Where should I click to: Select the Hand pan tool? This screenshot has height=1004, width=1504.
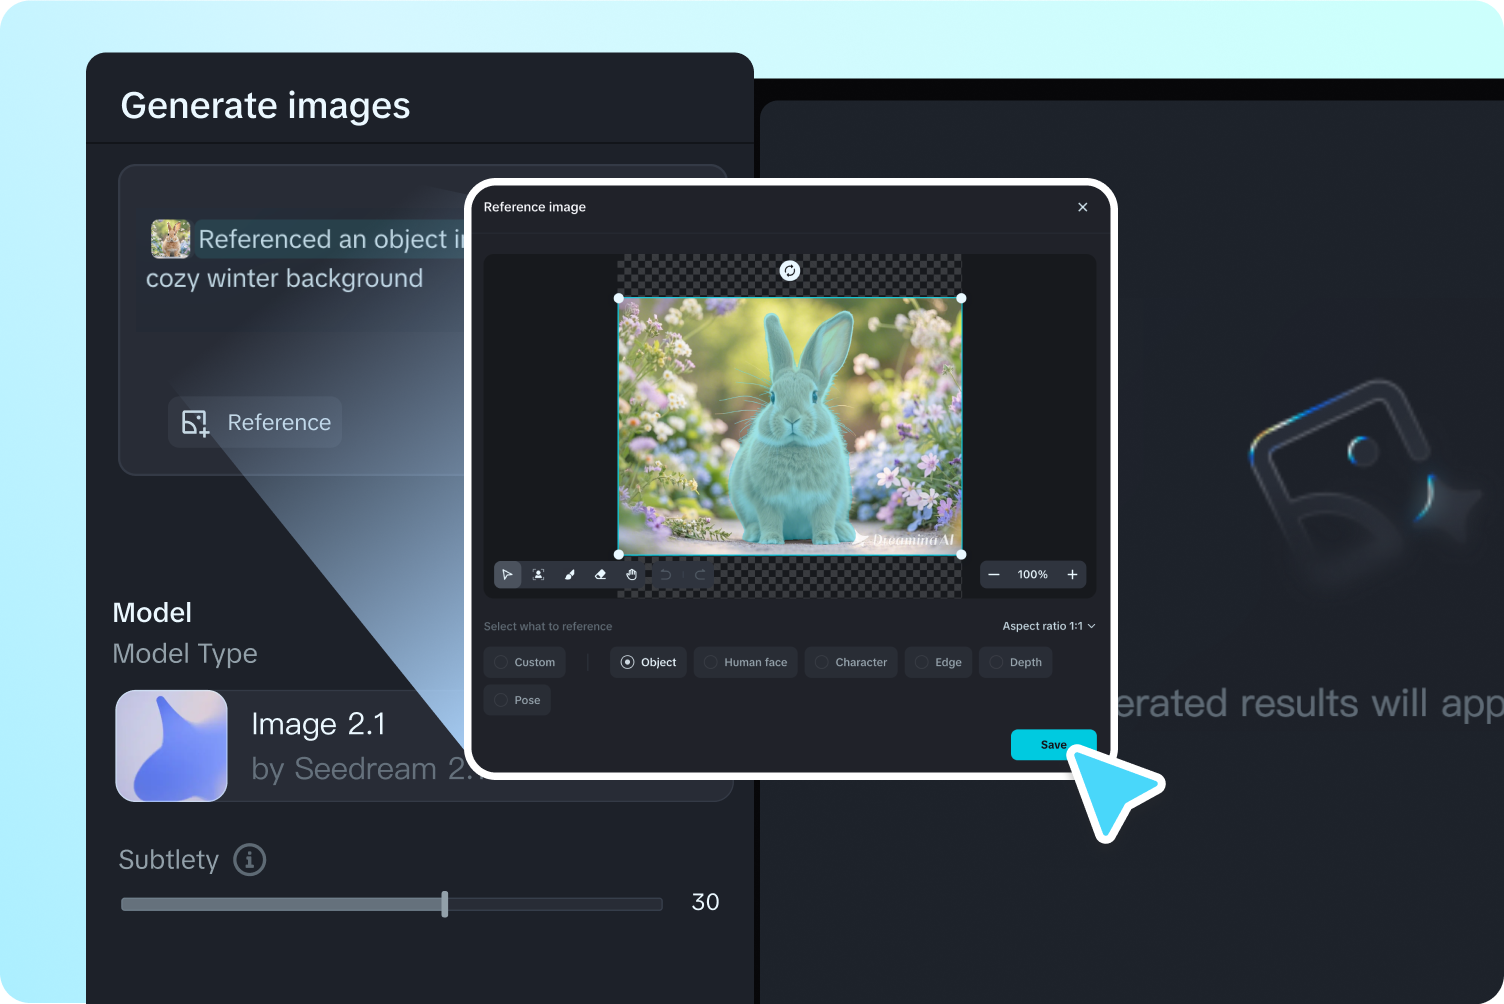[632, 574]
